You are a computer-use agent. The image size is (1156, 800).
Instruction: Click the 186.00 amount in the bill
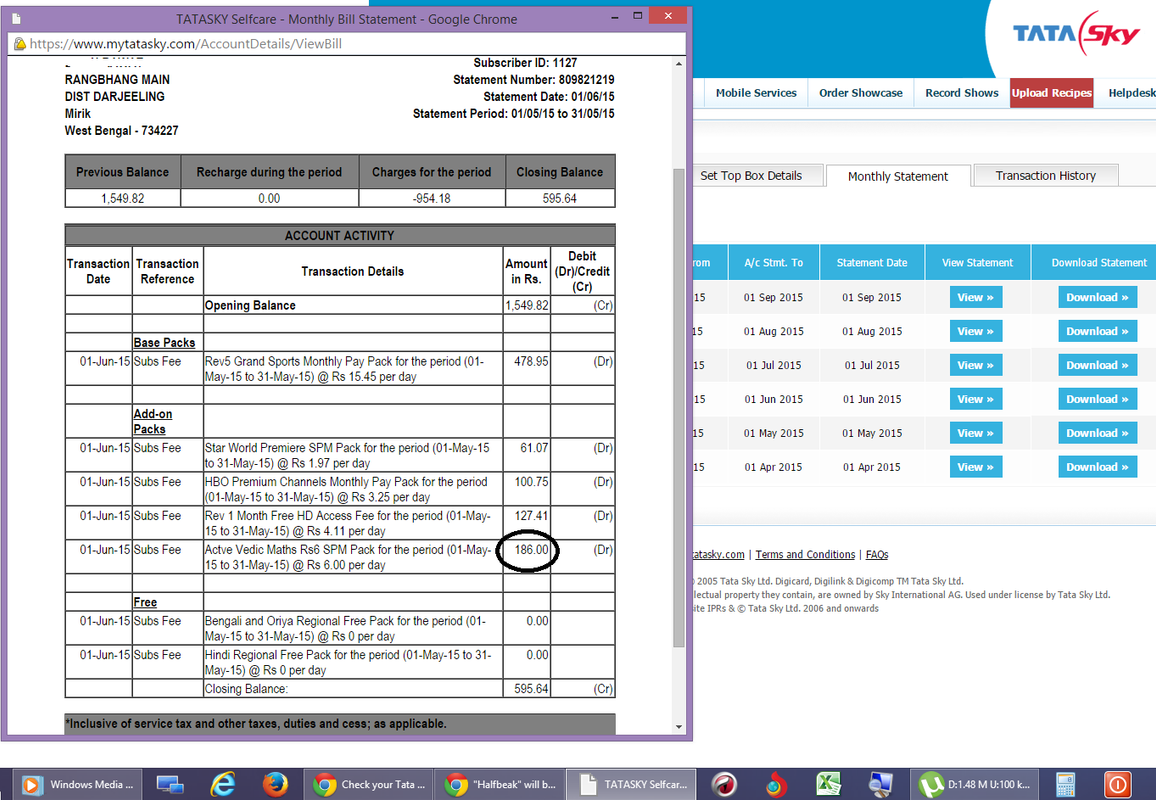coord(531,550)
